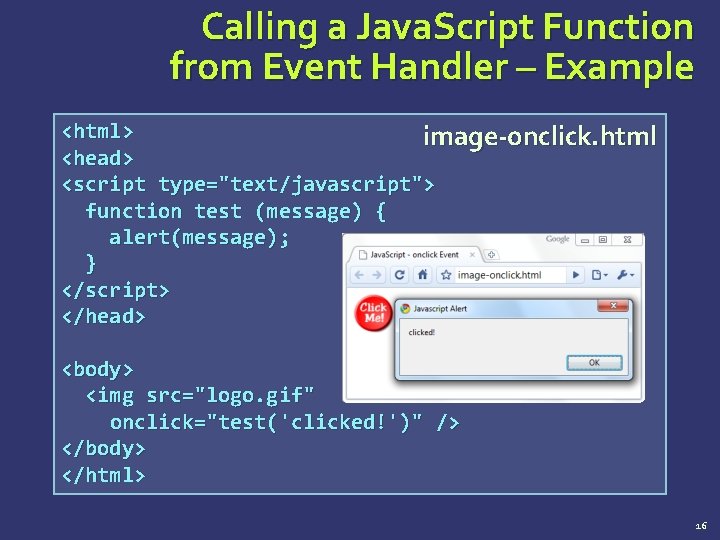Click the image-onclick.html filename label on slide
The height and width of the screenshot is (540, 720).
pos(540,136)
